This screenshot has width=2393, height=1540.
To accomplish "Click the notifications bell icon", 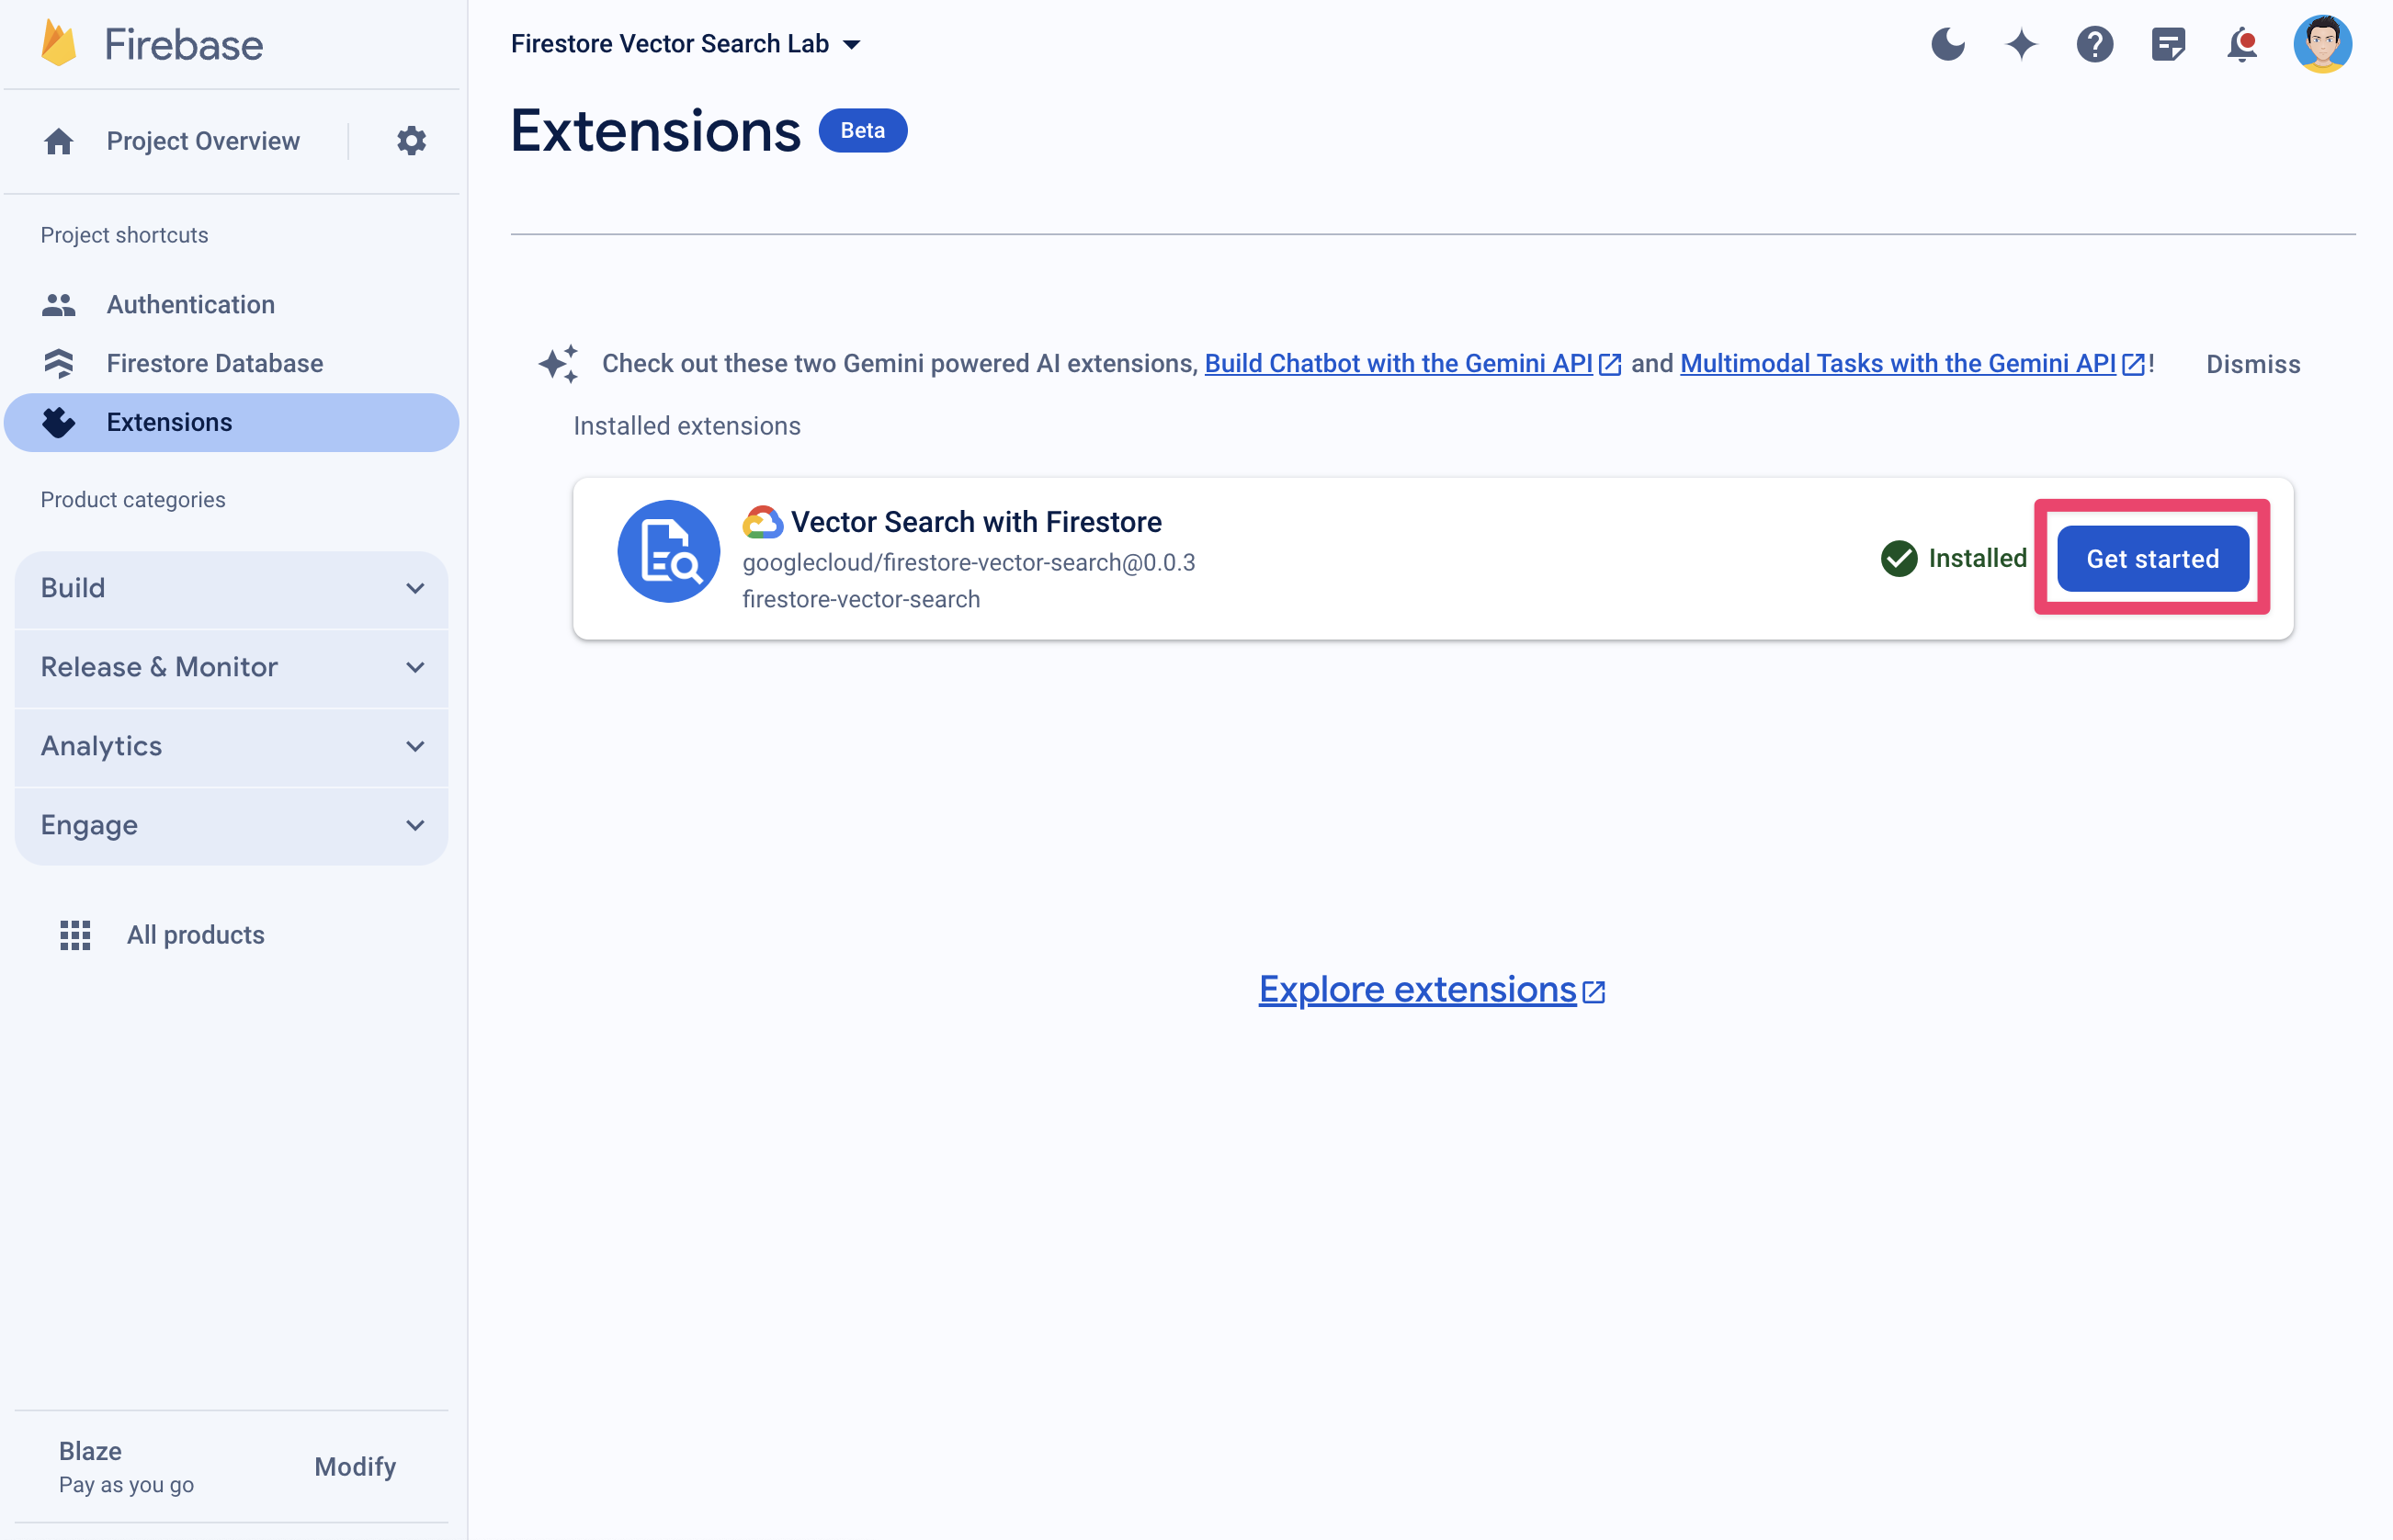I will 2241,43.
